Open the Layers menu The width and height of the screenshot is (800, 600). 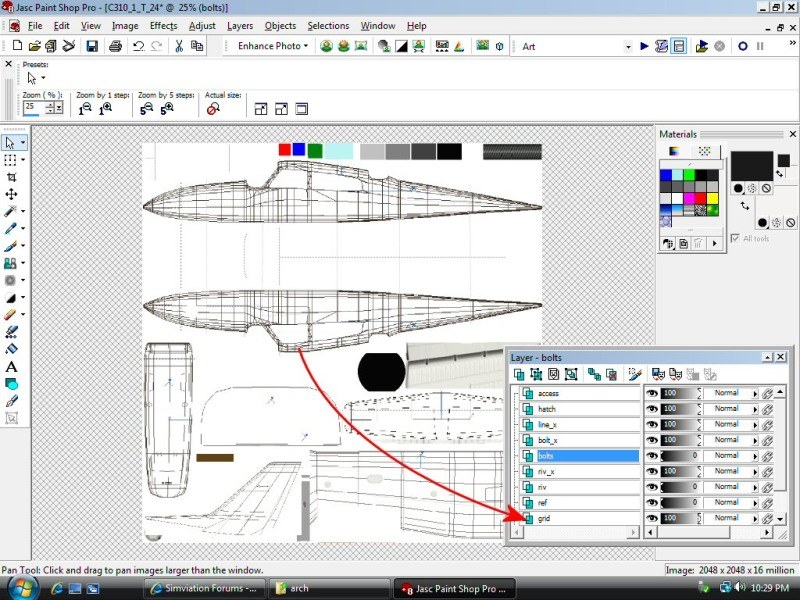[x=240, y=25]
